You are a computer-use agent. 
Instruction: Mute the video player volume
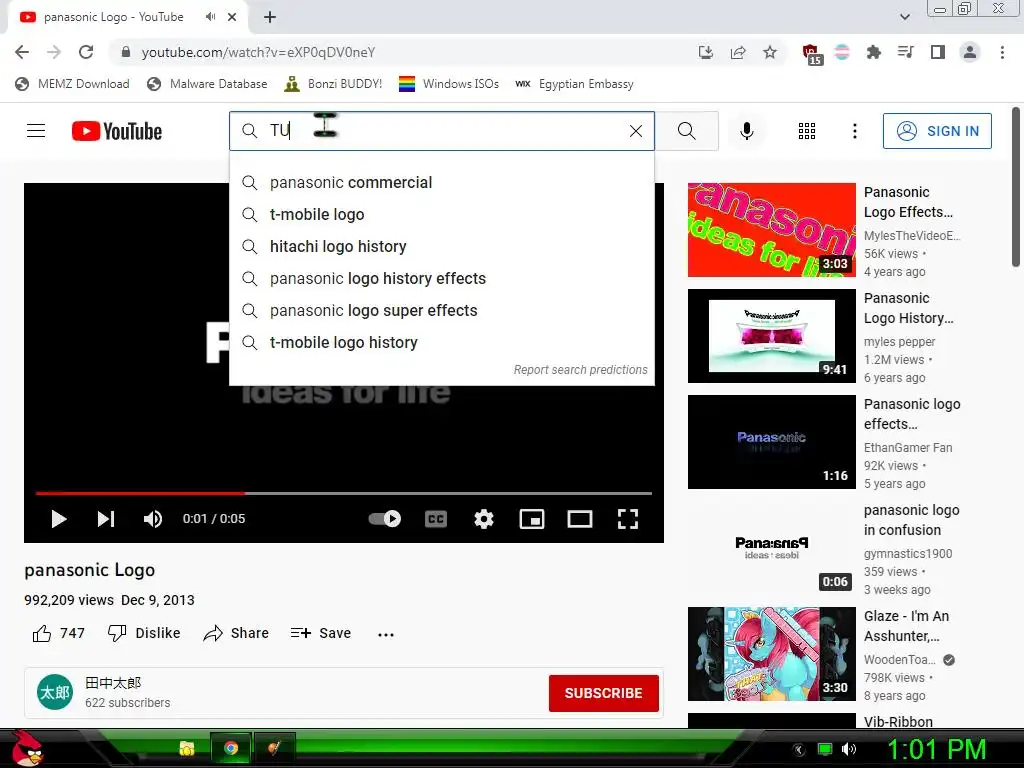pos(153,519)
